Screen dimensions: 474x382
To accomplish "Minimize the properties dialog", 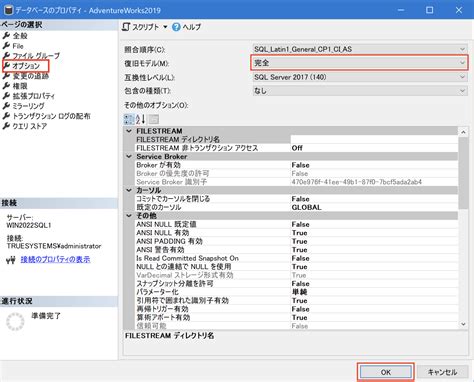I will point(401,10).
